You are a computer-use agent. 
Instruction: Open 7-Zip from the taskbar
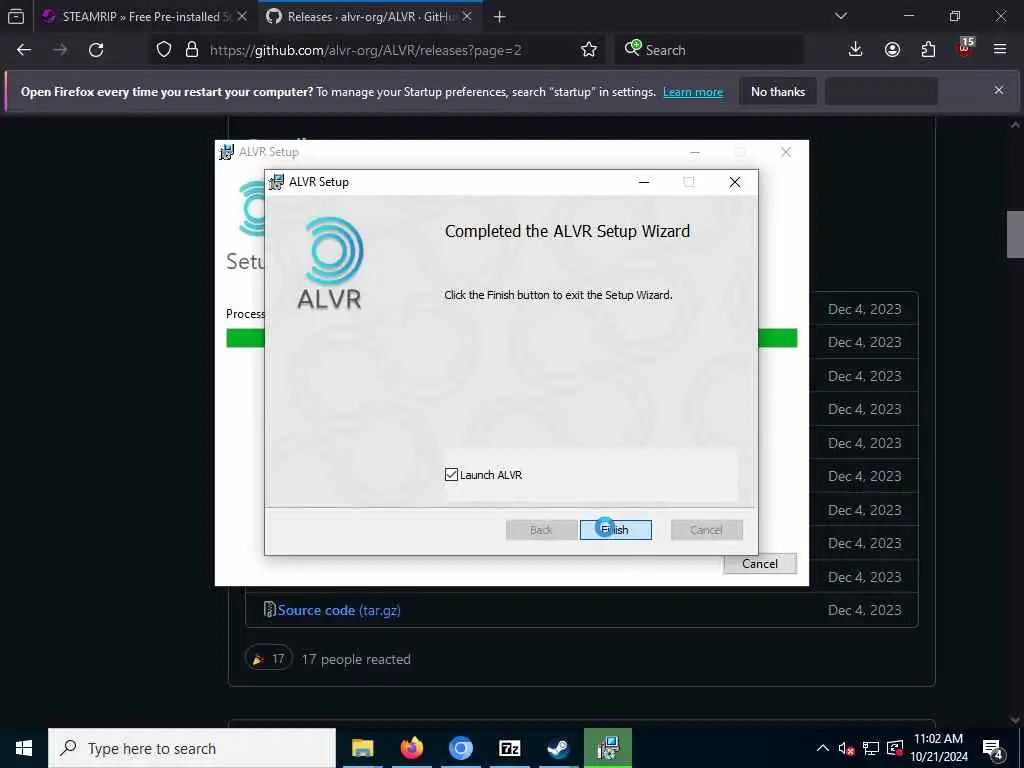[509, 748]
